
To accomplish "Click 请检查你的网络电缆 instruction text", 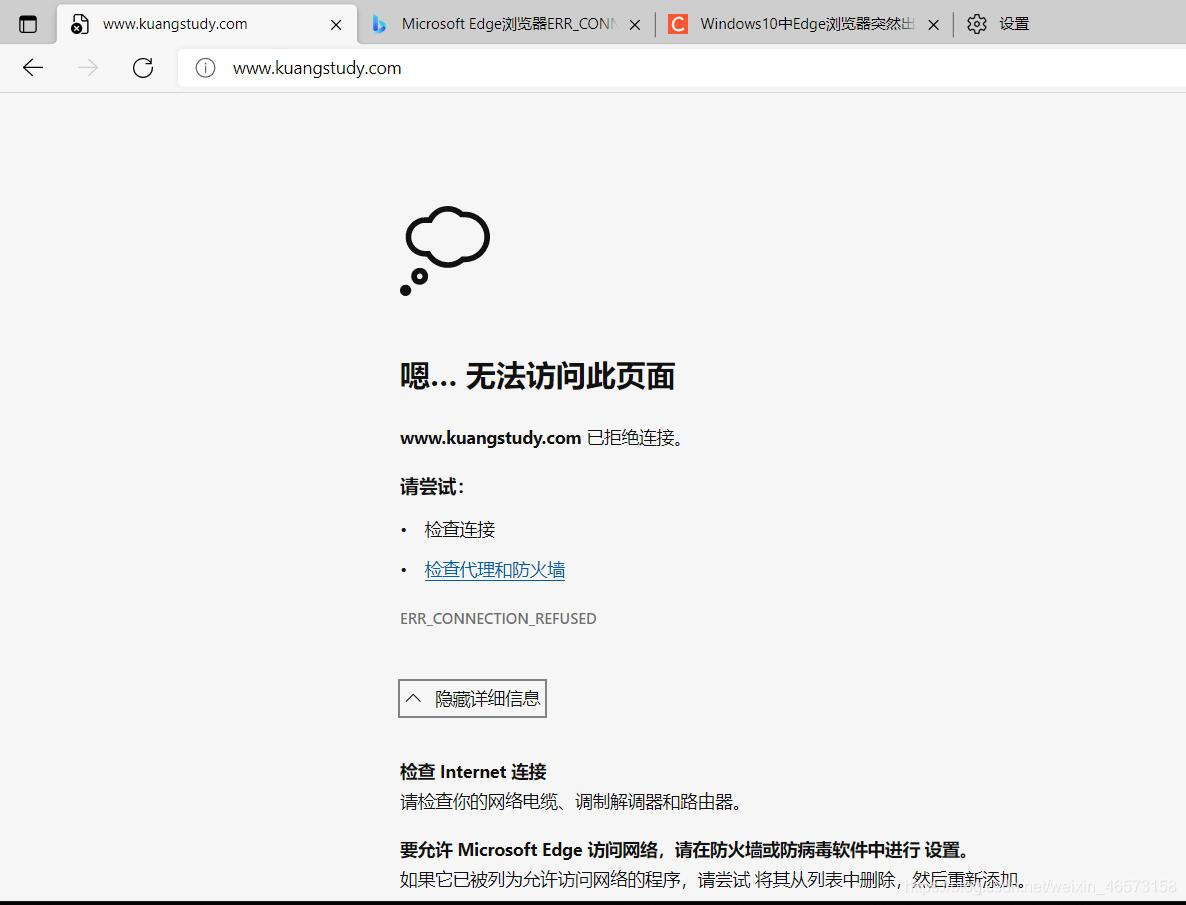I will (571, 802).
